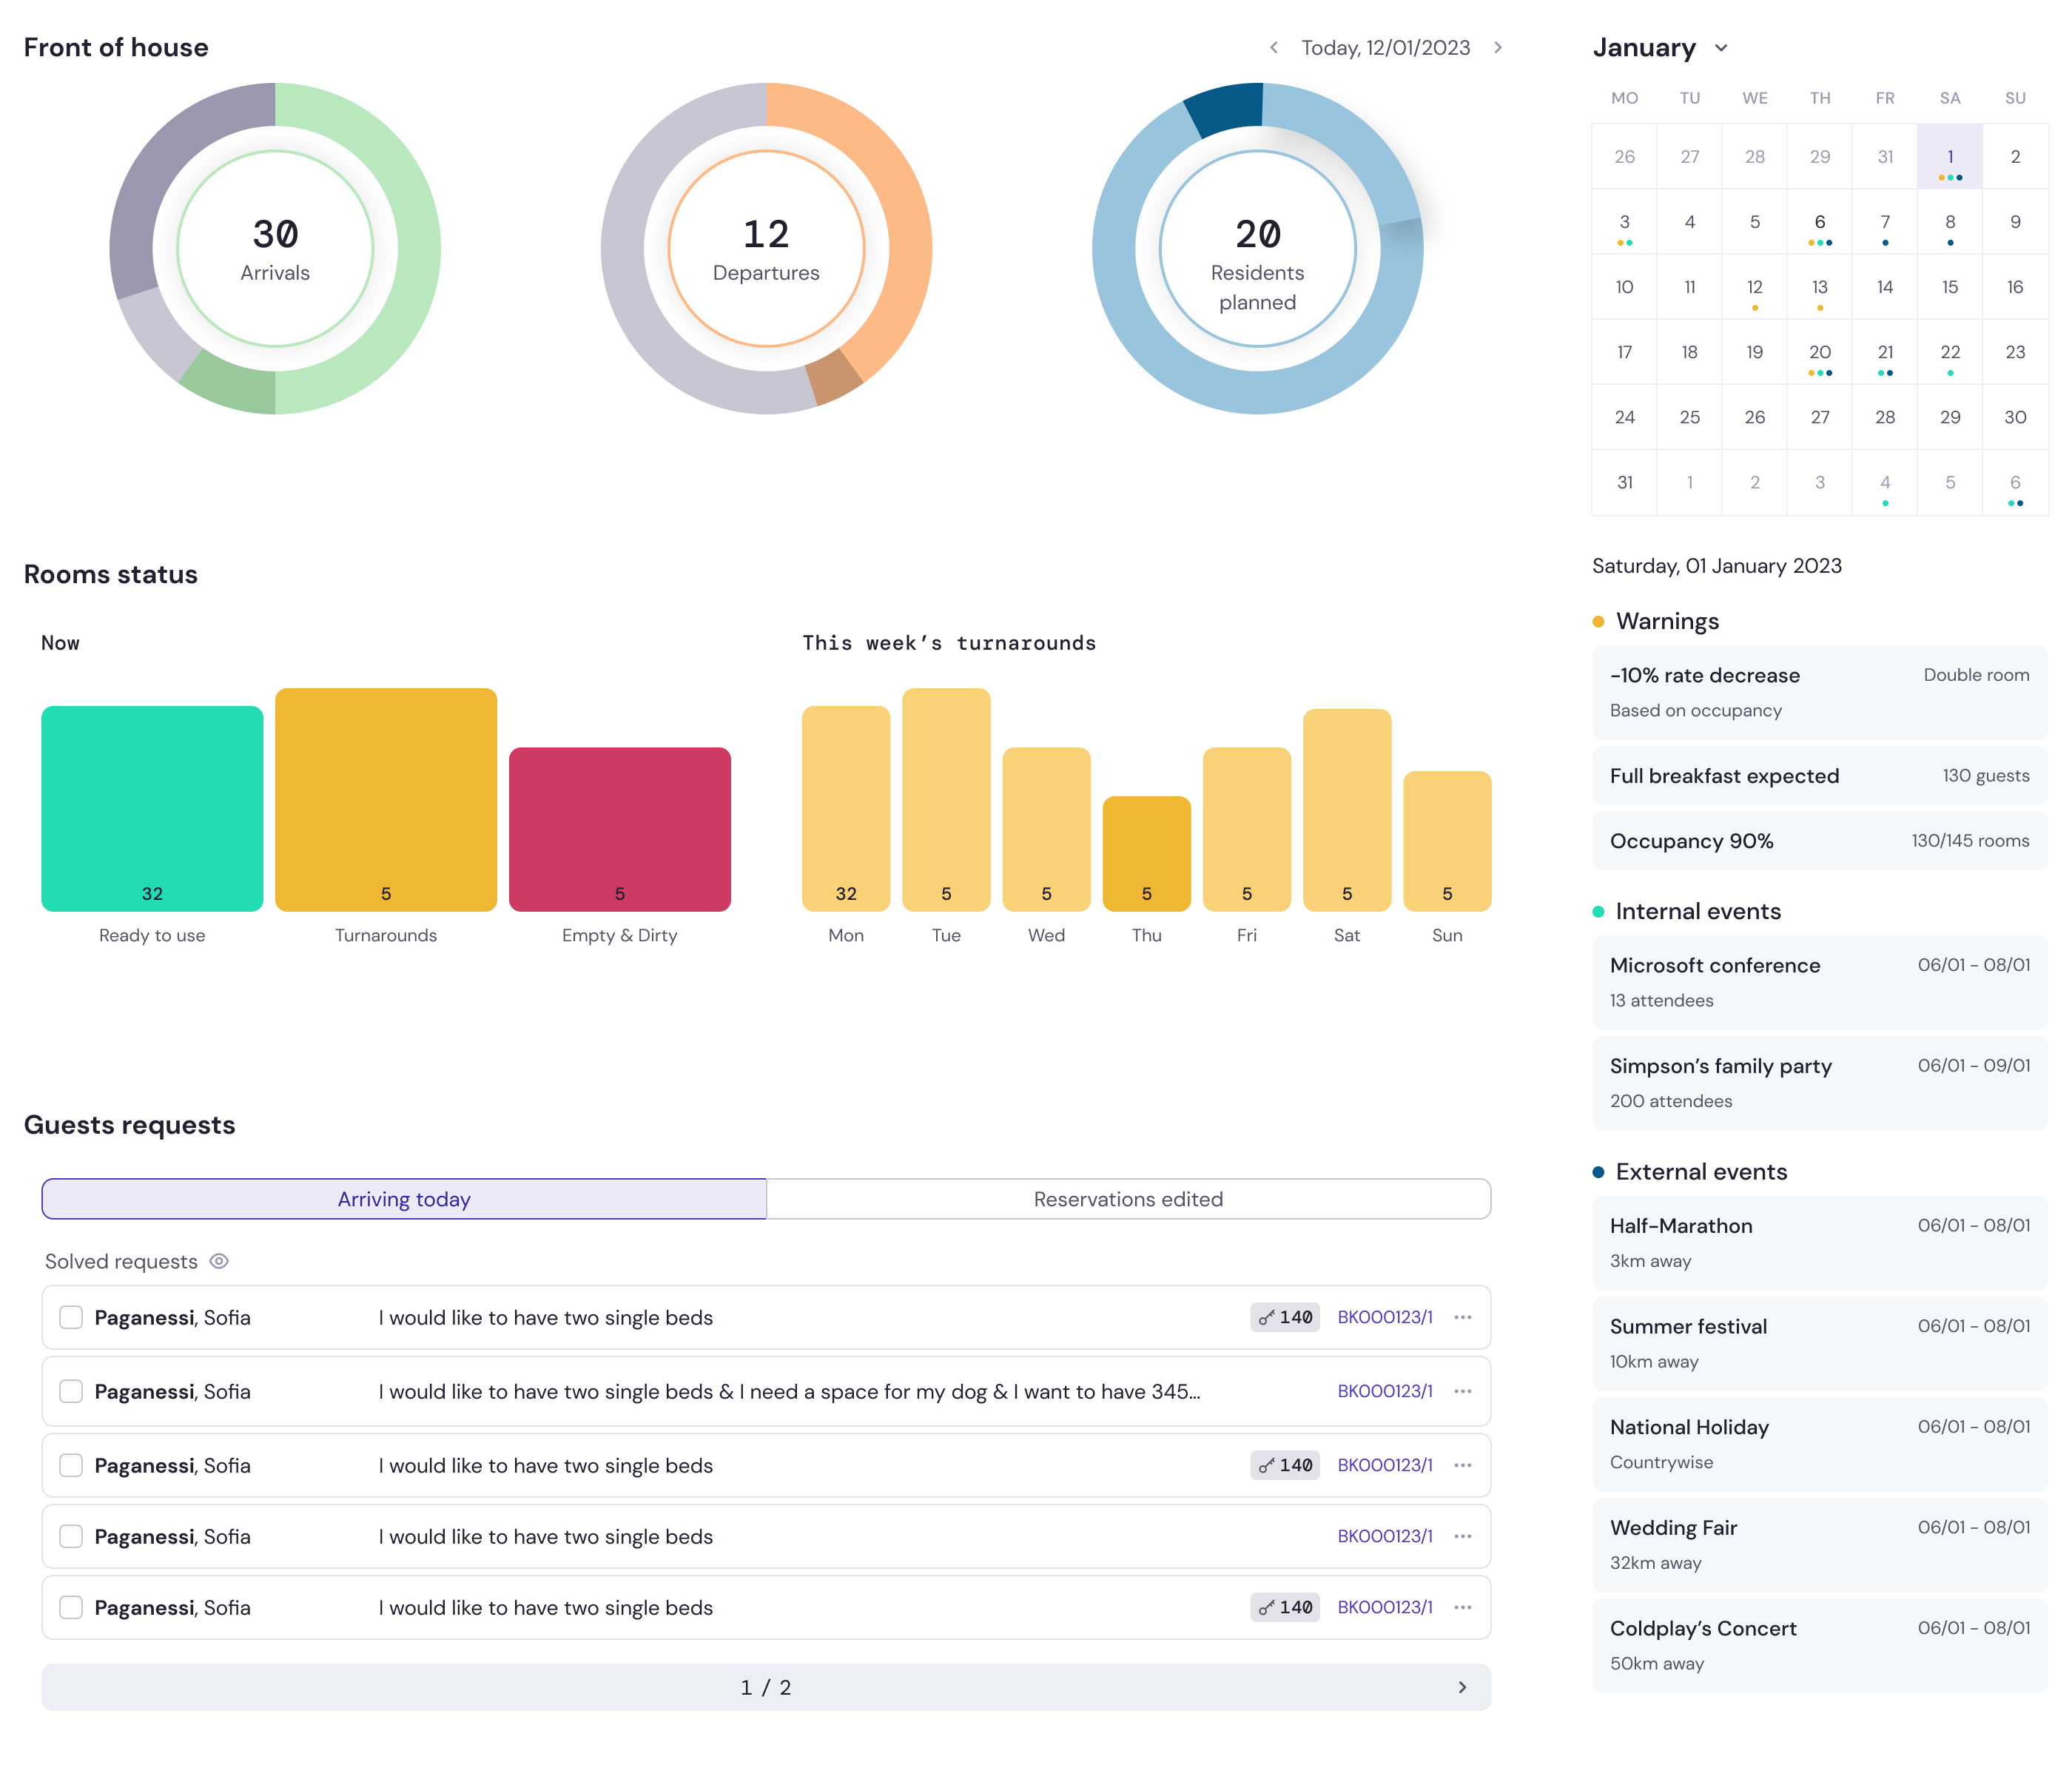The width and height of the screenshot is (2072, 1782).
Task: Open the Summer festival event card
Action: click(1819, 1343)
